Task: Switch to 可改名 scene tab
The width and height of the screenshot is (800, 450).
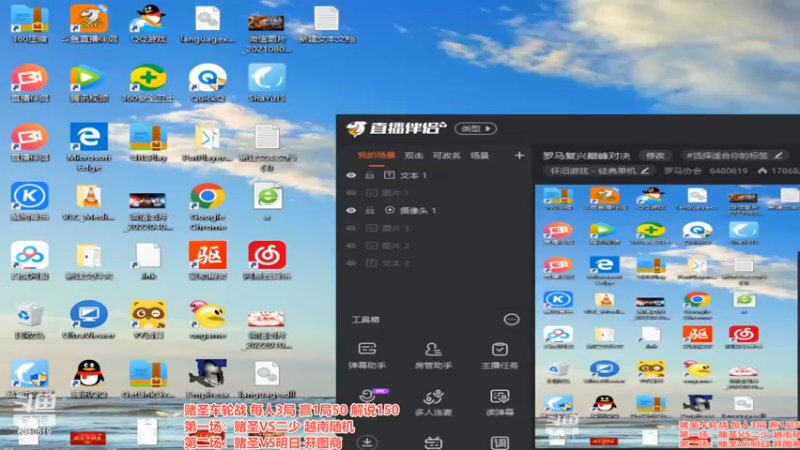Action: [x=446, y=156]
